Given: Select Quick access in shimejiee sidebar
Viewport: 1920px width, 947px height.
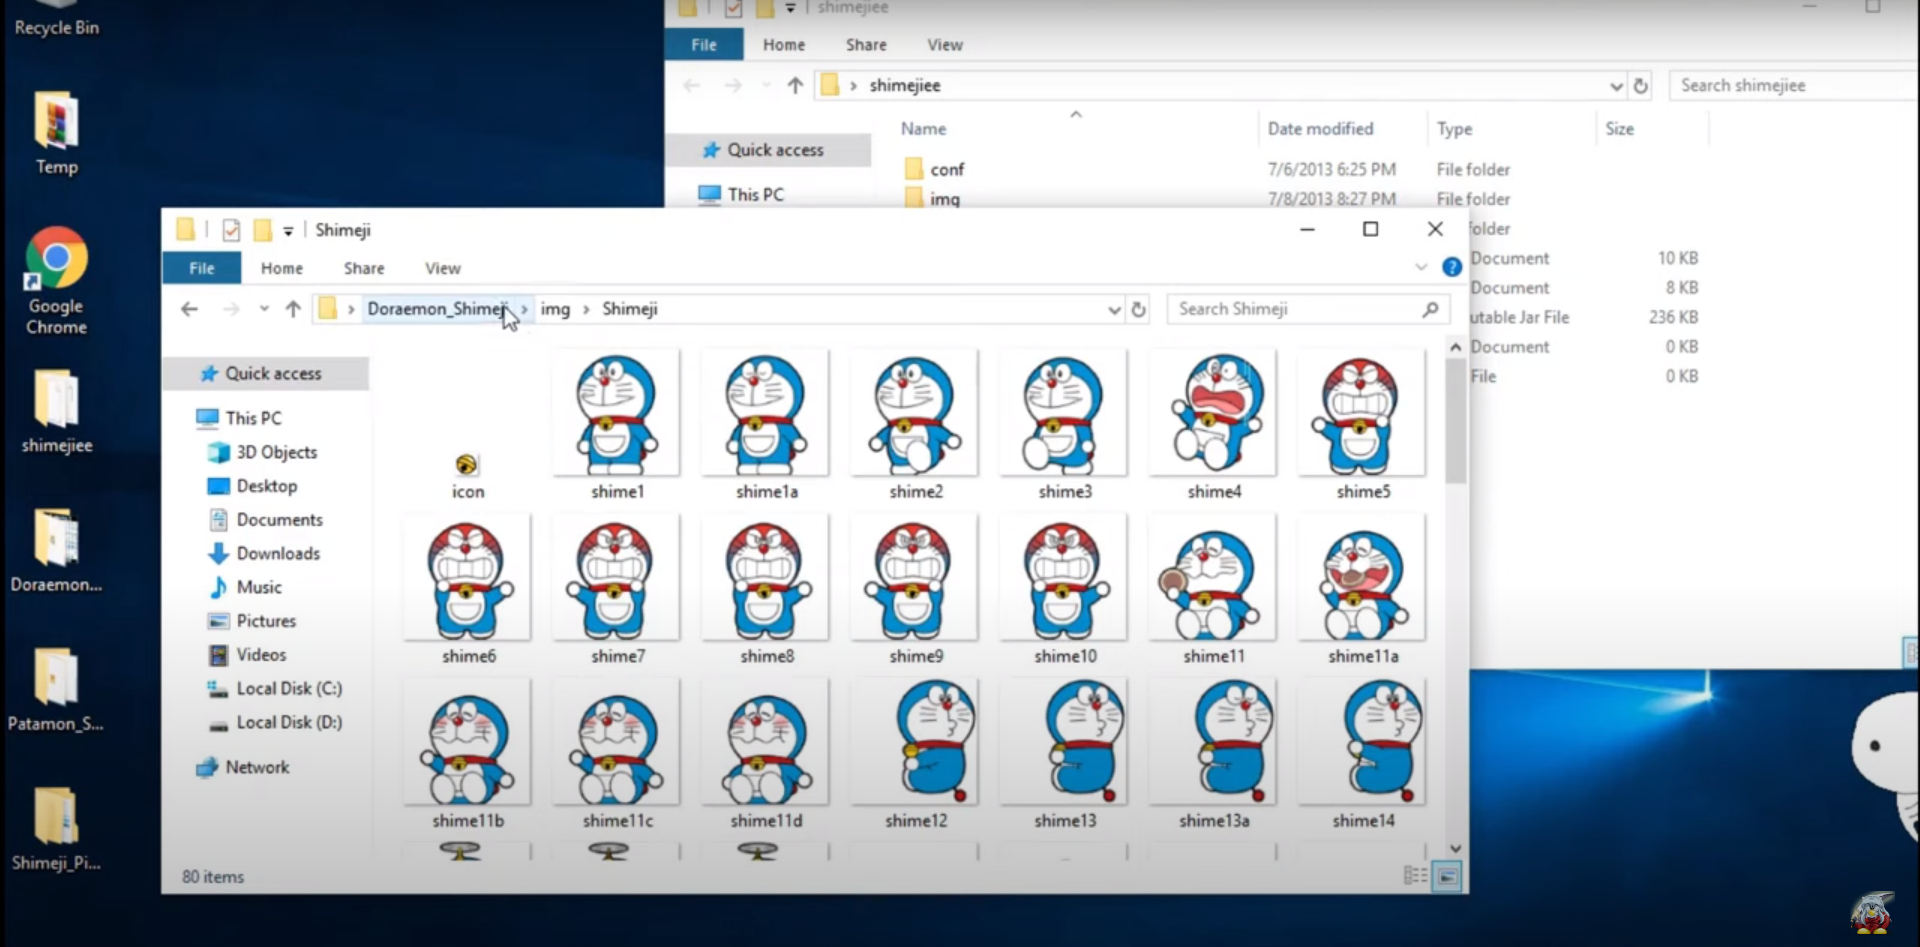Looking at the screenshot, I should coord(766,150).
